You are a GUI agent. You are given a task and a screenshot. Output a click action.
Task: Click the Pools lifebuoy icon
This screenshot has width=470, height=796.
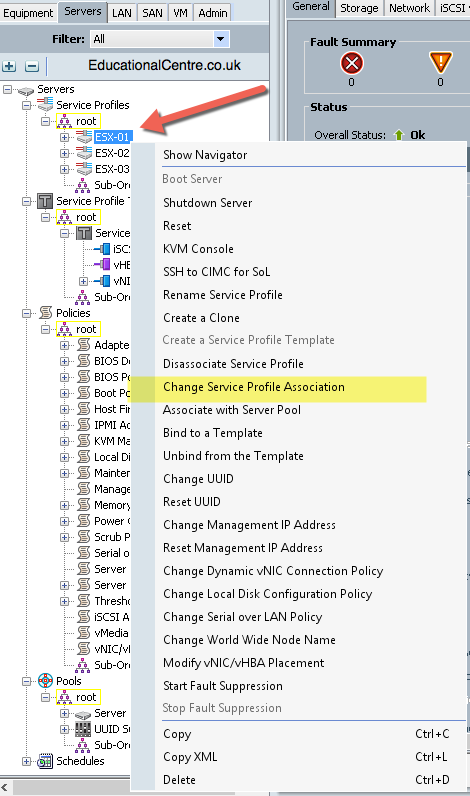click(x=45, y=681)
